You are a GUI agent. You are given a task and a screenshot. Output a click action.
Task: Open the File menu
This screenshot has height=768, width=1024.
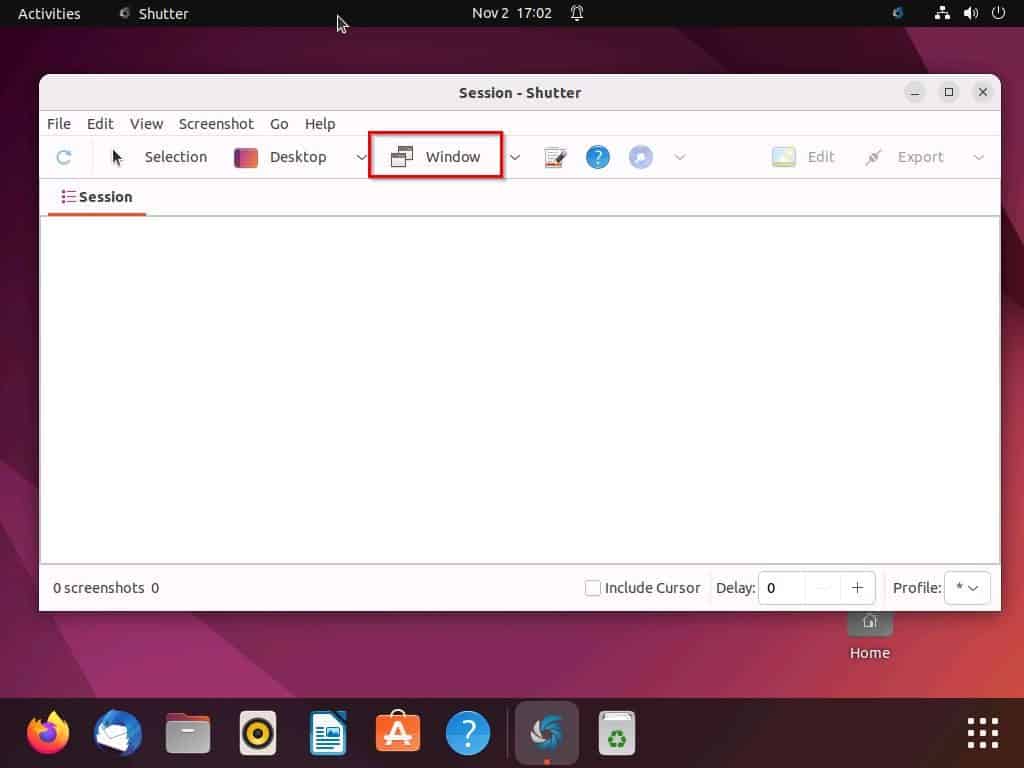(x=59, y=123)
